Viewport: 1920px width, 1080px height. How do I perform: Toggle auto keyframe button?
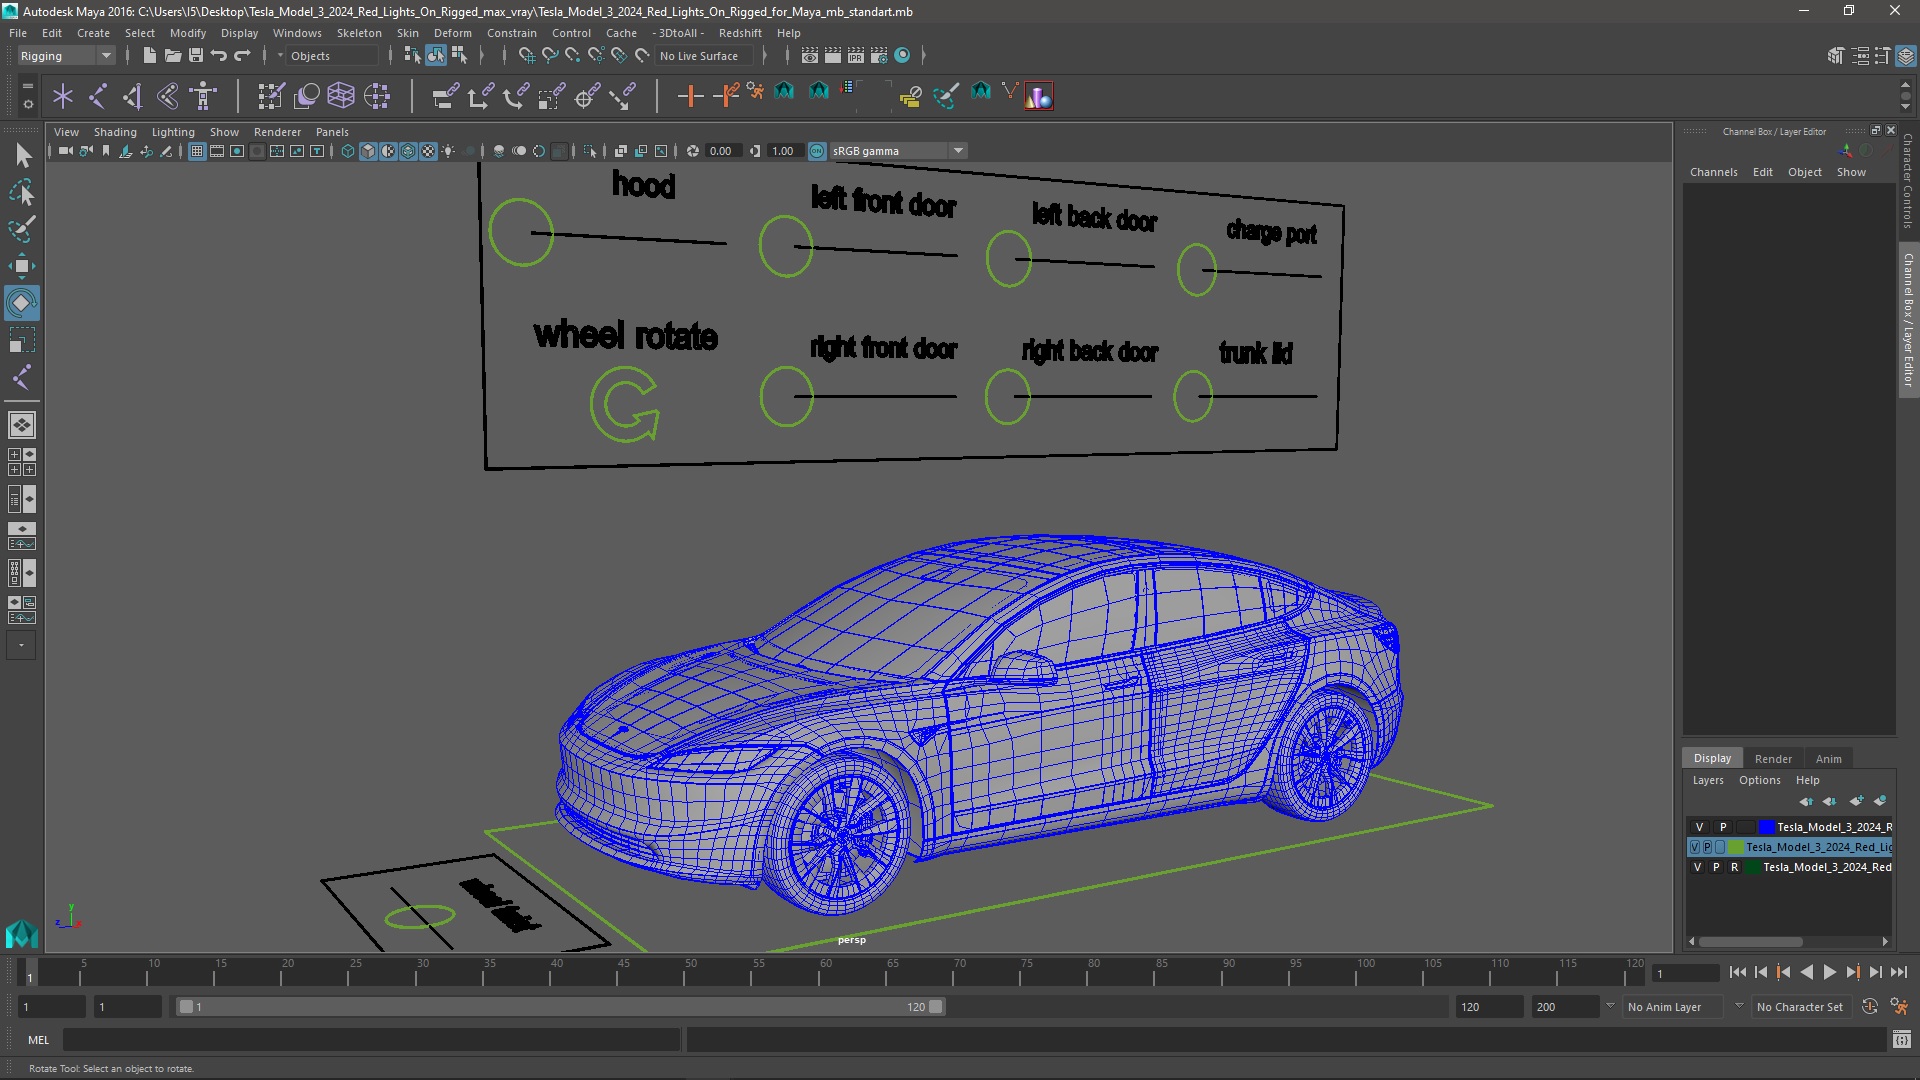pyautogui.click(x=1869, y=1007)
